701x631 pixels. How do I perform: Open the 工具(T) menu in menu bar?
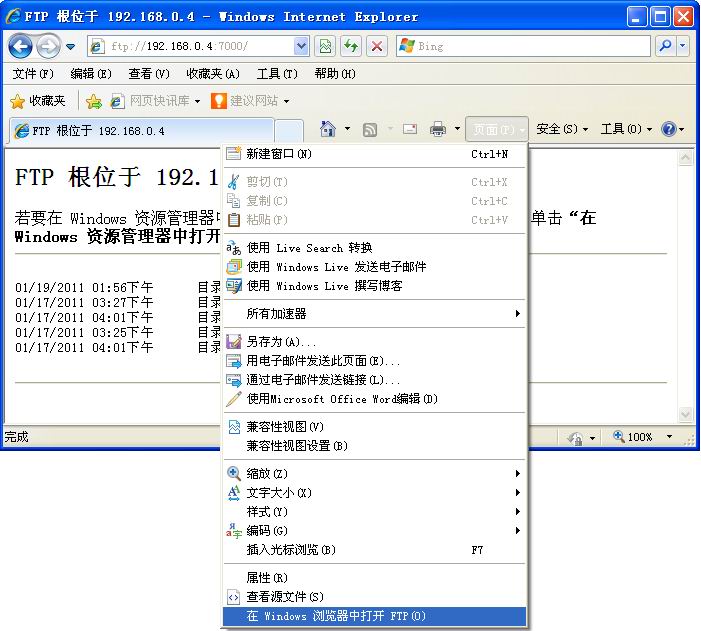[276, 74]
